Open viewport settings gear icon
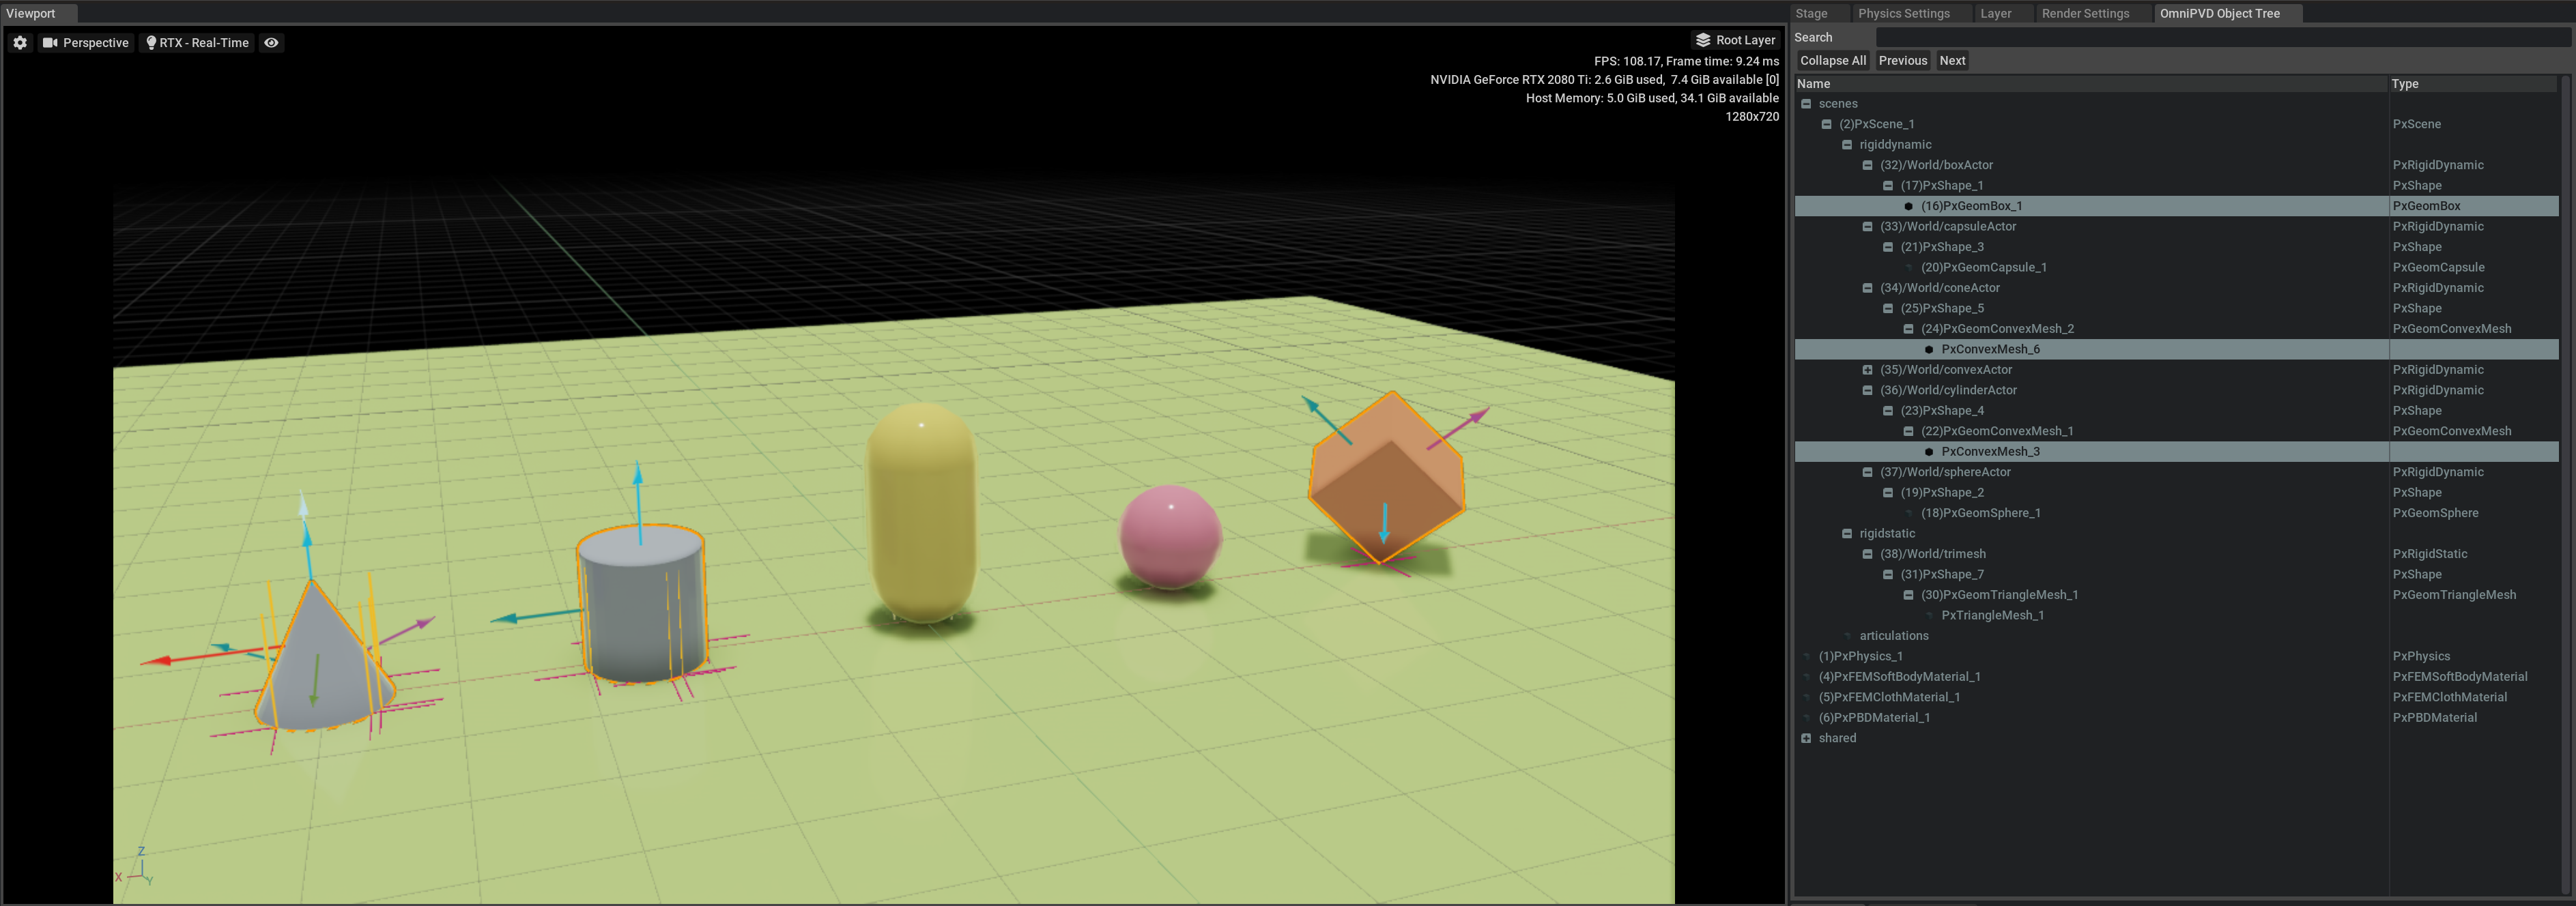Image resolution: width=2576 pixels, height=906 pixels. point(20,43)
